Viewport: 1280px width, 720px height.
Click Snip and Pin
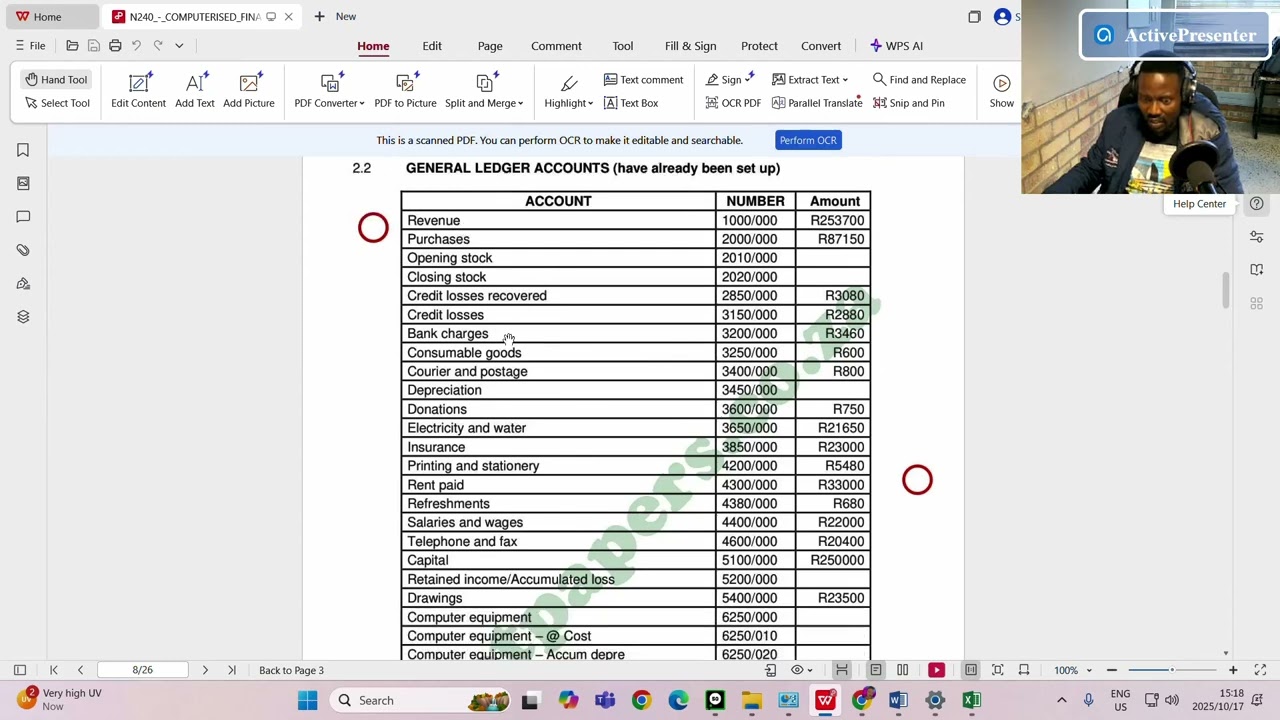click(x=908, y=103)
